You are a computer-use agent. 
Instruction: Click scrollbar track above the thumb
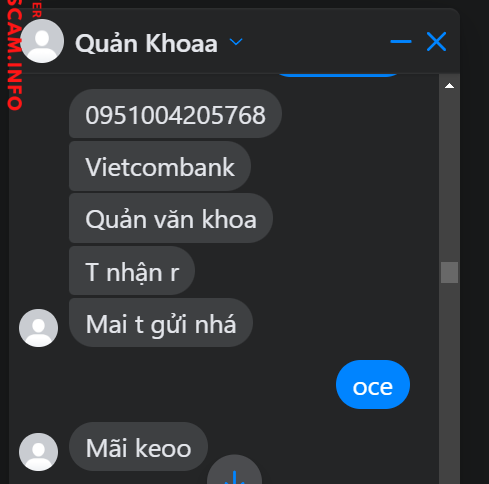click(x=449, y=177)
